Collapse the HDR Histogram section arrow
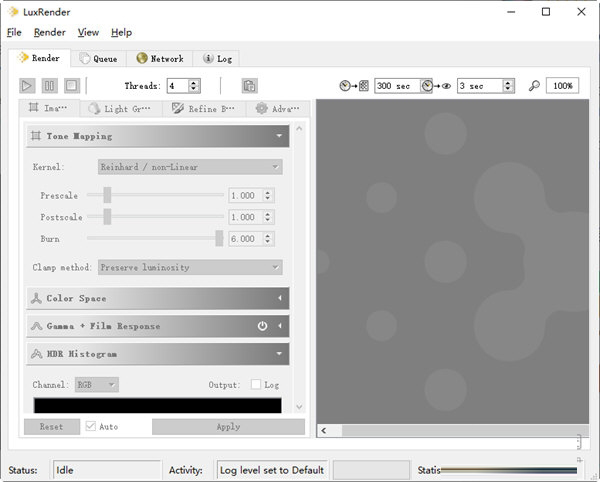 [279, 354]
